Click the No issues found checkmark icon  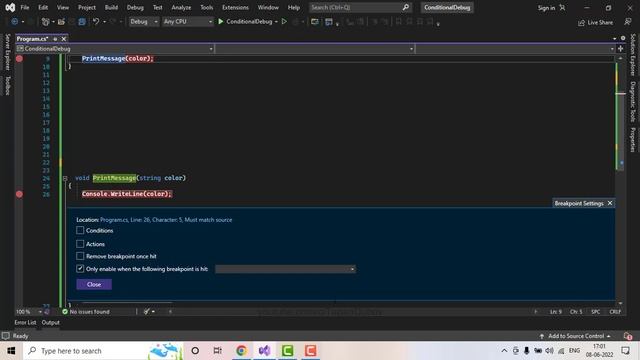click(65, 311)
